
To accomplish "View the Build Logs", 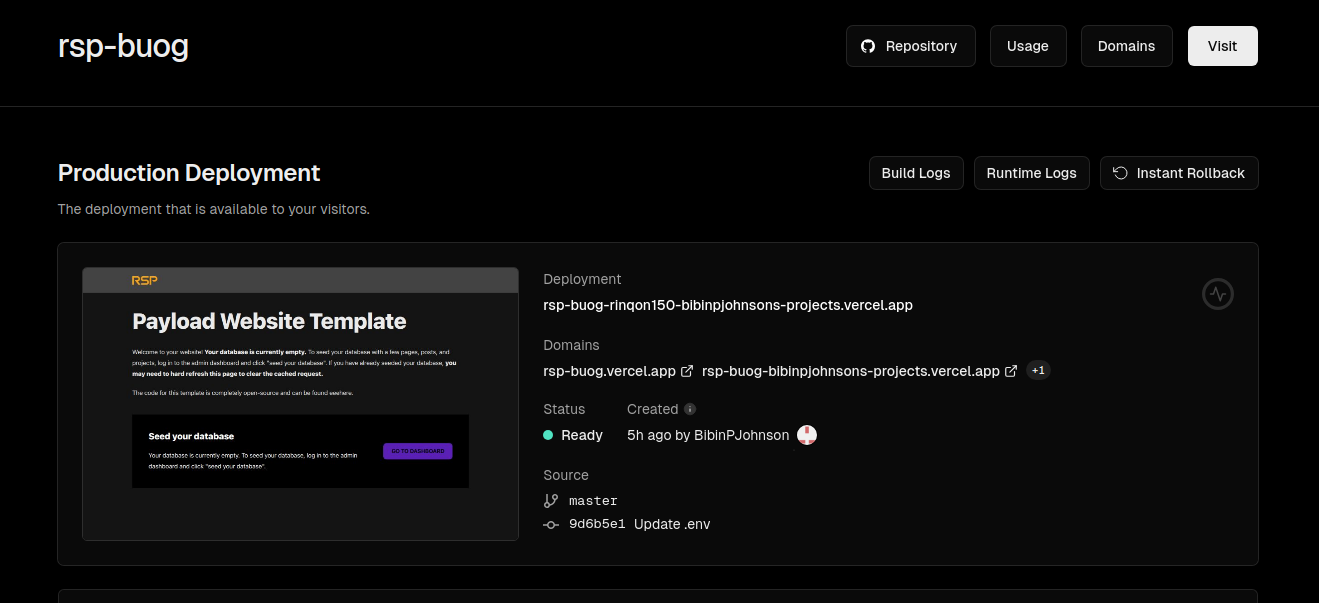I will point(915,173).
